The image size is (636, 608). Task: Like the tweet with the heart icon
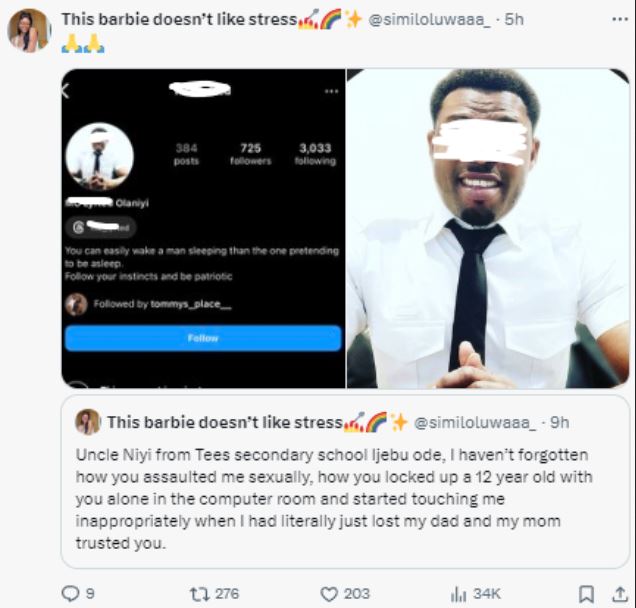pyautogui.click(x=329, y=593)
